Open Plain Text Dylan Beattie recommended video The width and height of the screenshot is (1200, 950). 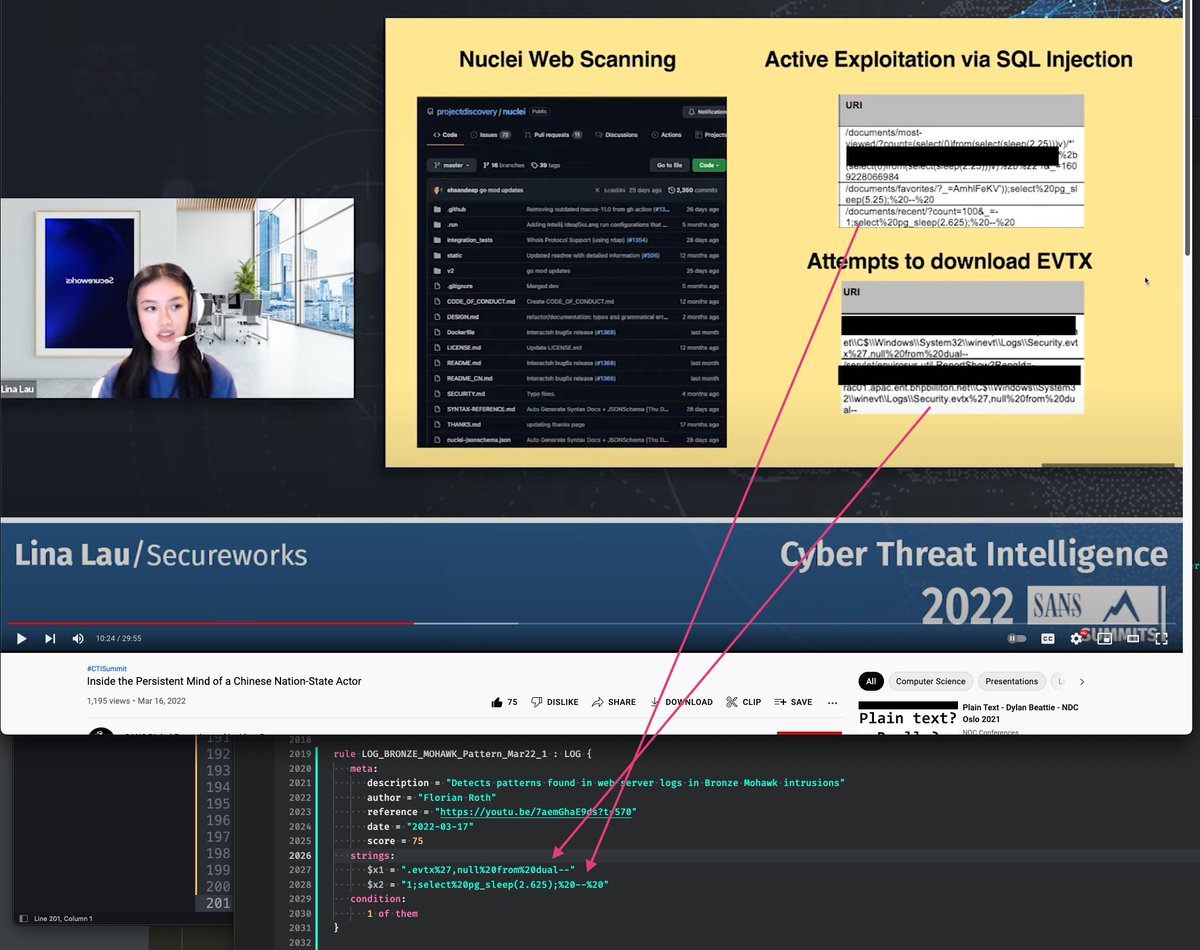(x=1020, y=713)
